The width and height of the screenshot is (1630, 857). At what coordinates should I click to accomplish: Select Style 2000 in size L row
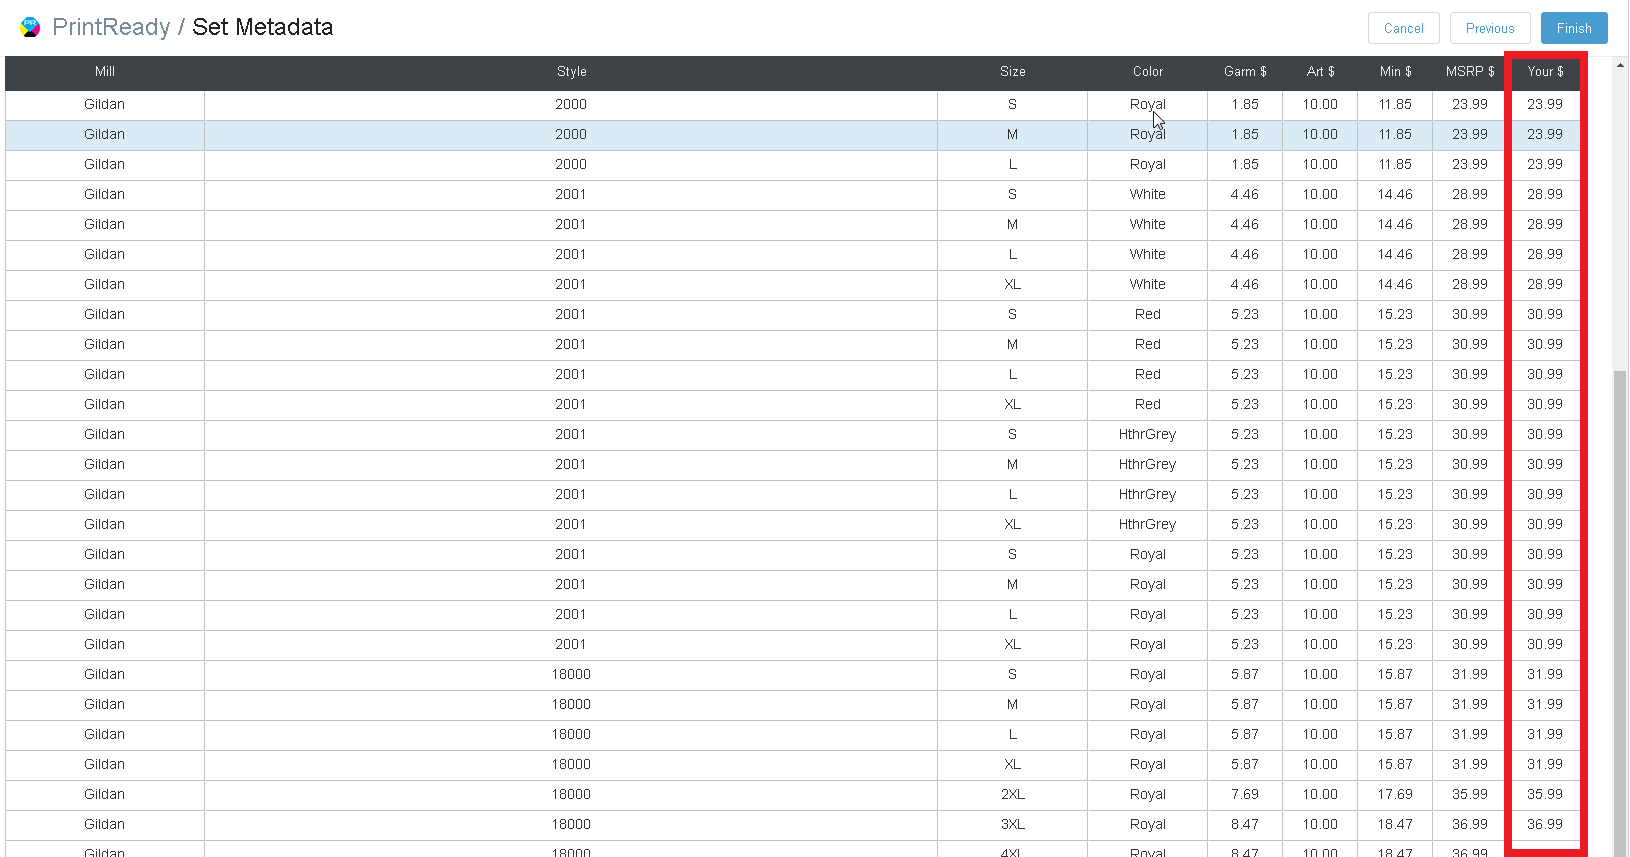(x=571, y=164)
